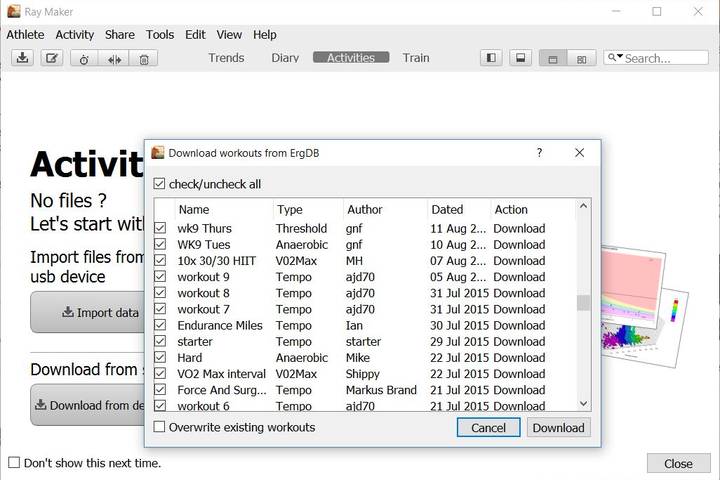Sort workouts by Dated column header
This screenshot has height=480, width=720.
459,209
